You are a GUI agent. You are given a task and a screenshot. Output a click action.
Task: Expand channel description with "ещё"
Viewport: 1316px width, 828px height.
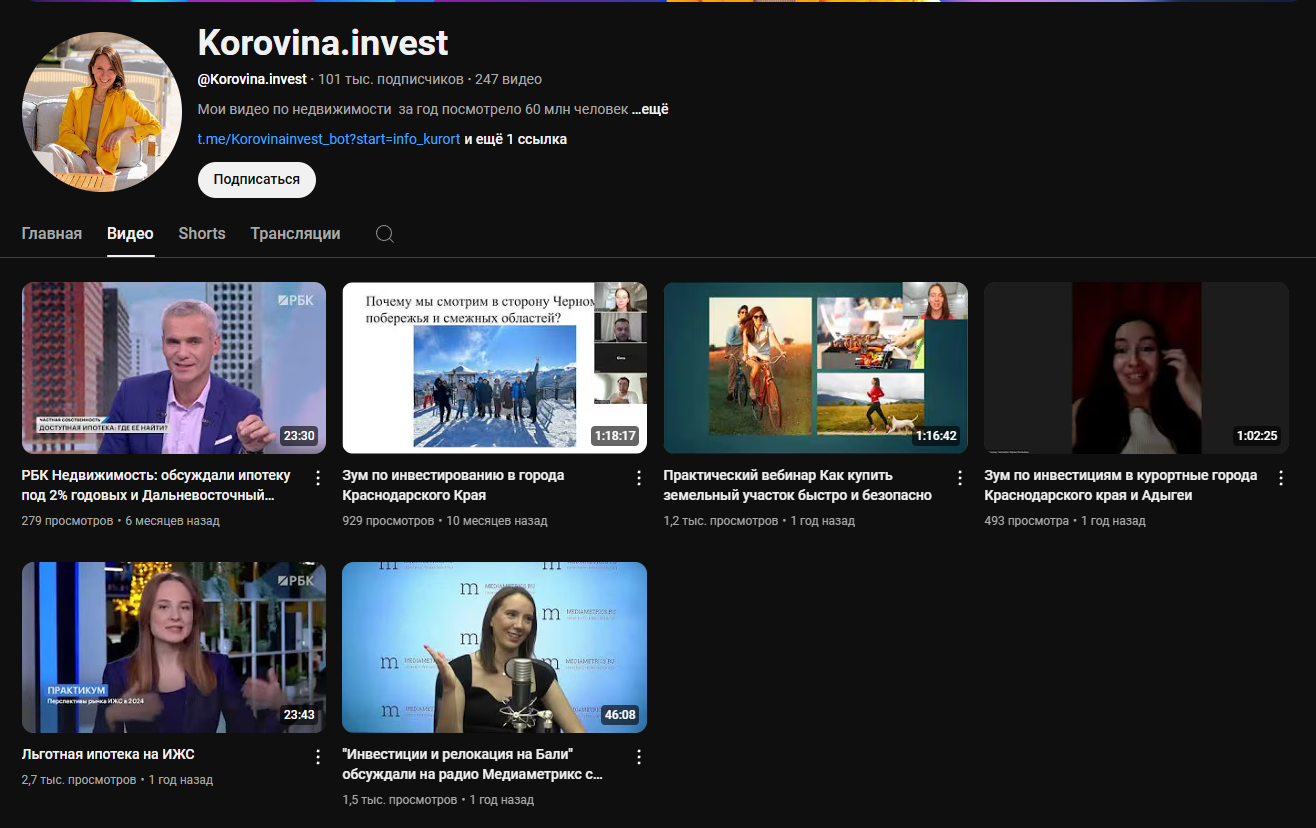coord(650,109)
